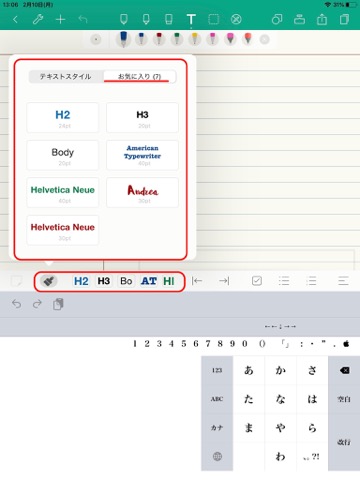Switch to テキストスタイル tab
This screenshot has height=480, width=360.
tap(65, 77)
